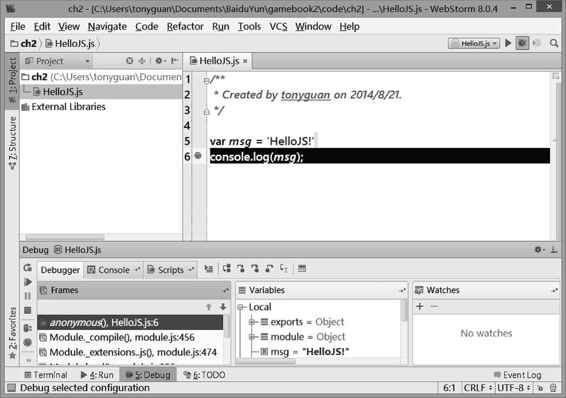Expand the exports Object variable
Image resolution: width=566 pixels, height=398 pixels.
[x=252, y=322]
